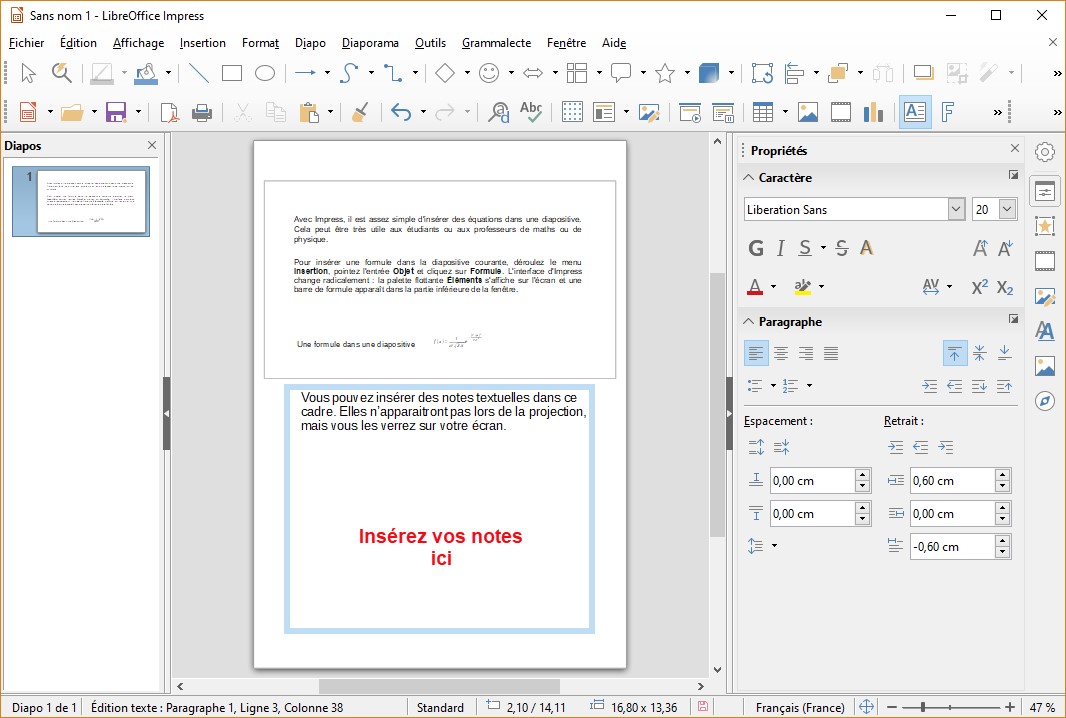The width and height of the screenshot is (1066, 718).
Task: Open the Navigator sidebar compass icon
Action: [x=1045, y=401]
